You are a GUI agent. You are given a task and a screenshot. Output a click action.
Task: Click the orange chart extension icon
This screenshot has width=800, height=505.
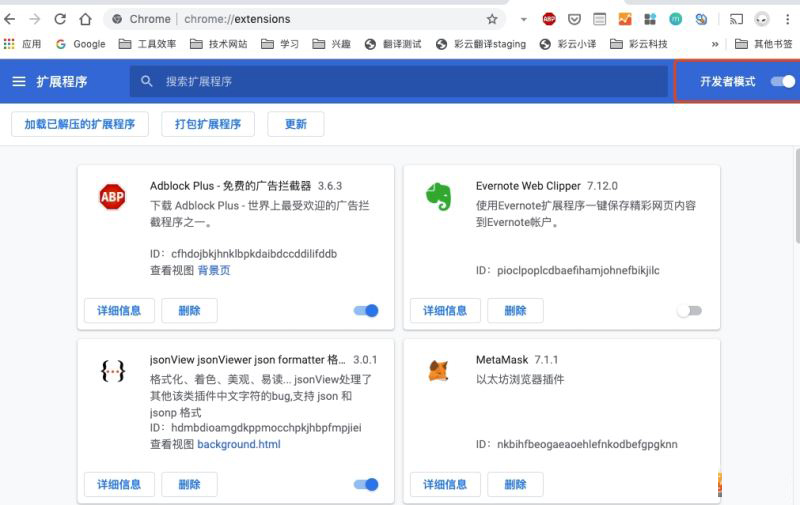625,19
